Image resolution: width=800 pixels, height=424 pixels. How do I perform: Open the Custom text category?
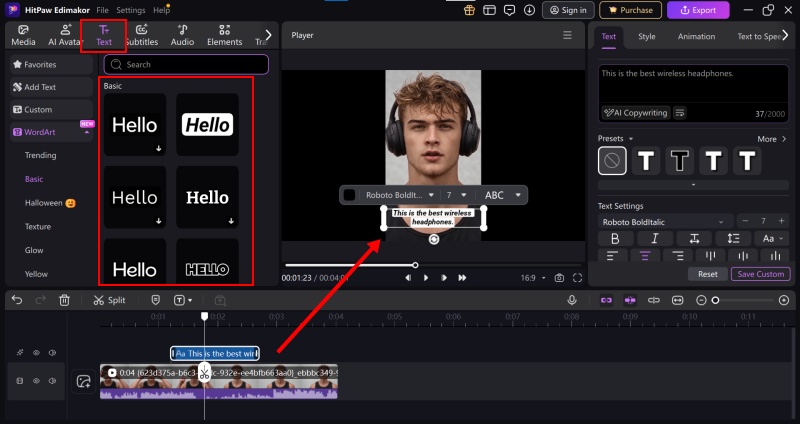click(51, 109)
